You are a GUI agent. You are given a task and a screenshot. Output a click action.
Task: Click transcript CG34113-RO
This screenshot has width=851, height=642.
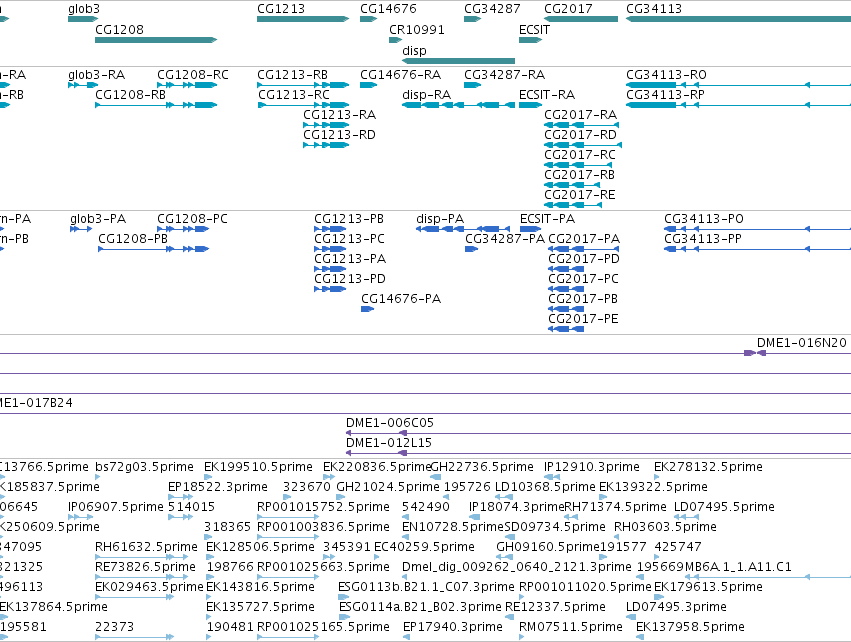click(x=666, y=74)
